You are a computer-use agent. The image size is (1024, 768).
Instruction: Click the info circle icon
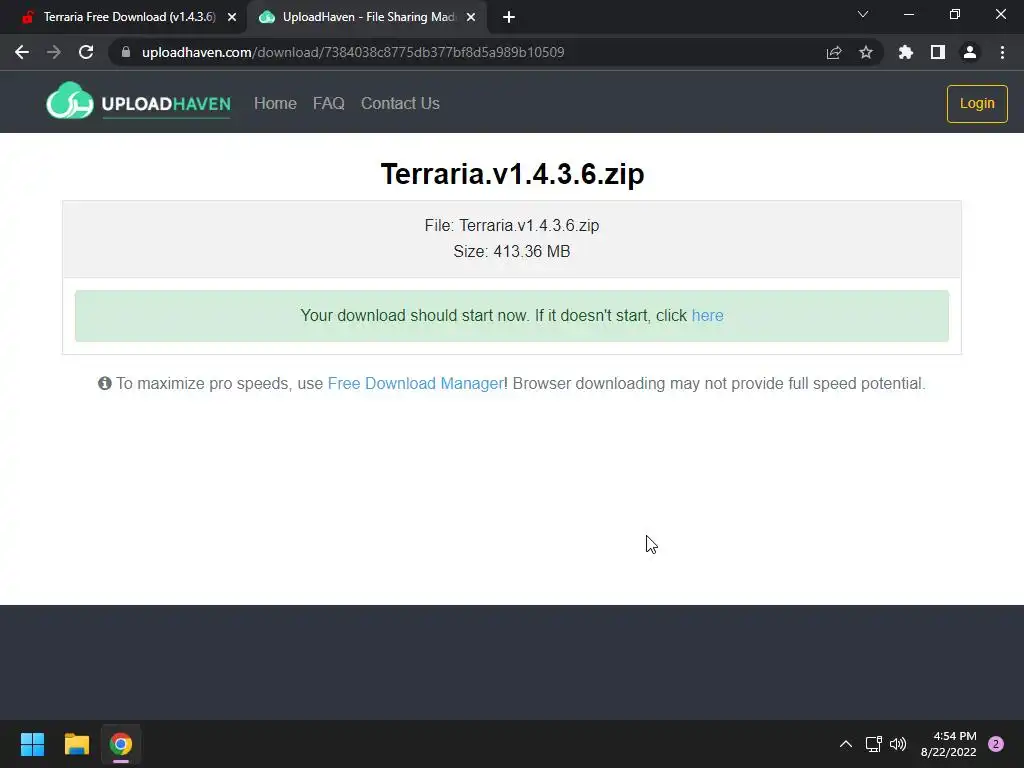(x=104, y=383)
